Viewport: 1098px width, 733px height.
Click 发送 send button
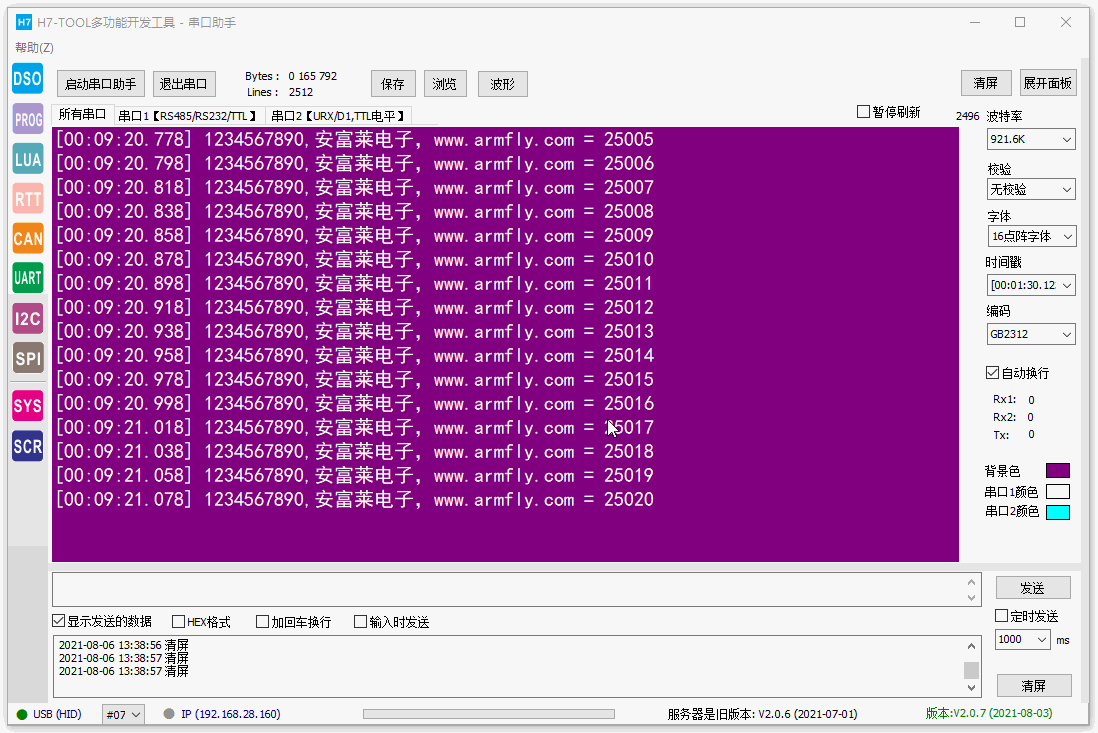pyautogui.click(x=1033, y=588)
